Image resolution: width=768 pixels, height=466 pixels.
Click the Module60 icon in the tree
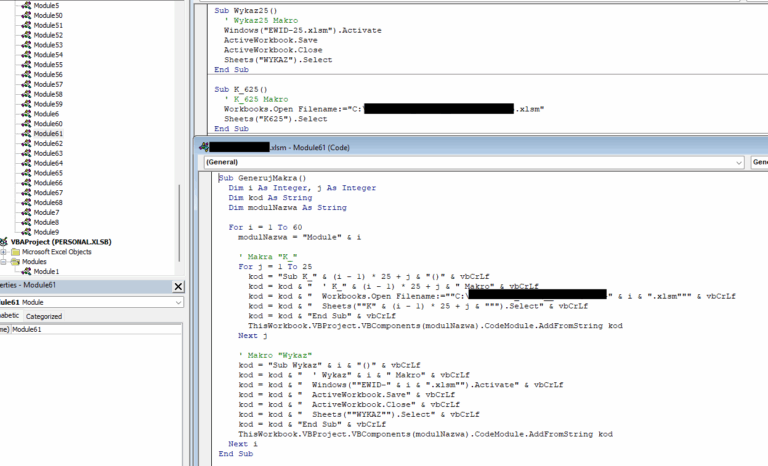(25, 124)
